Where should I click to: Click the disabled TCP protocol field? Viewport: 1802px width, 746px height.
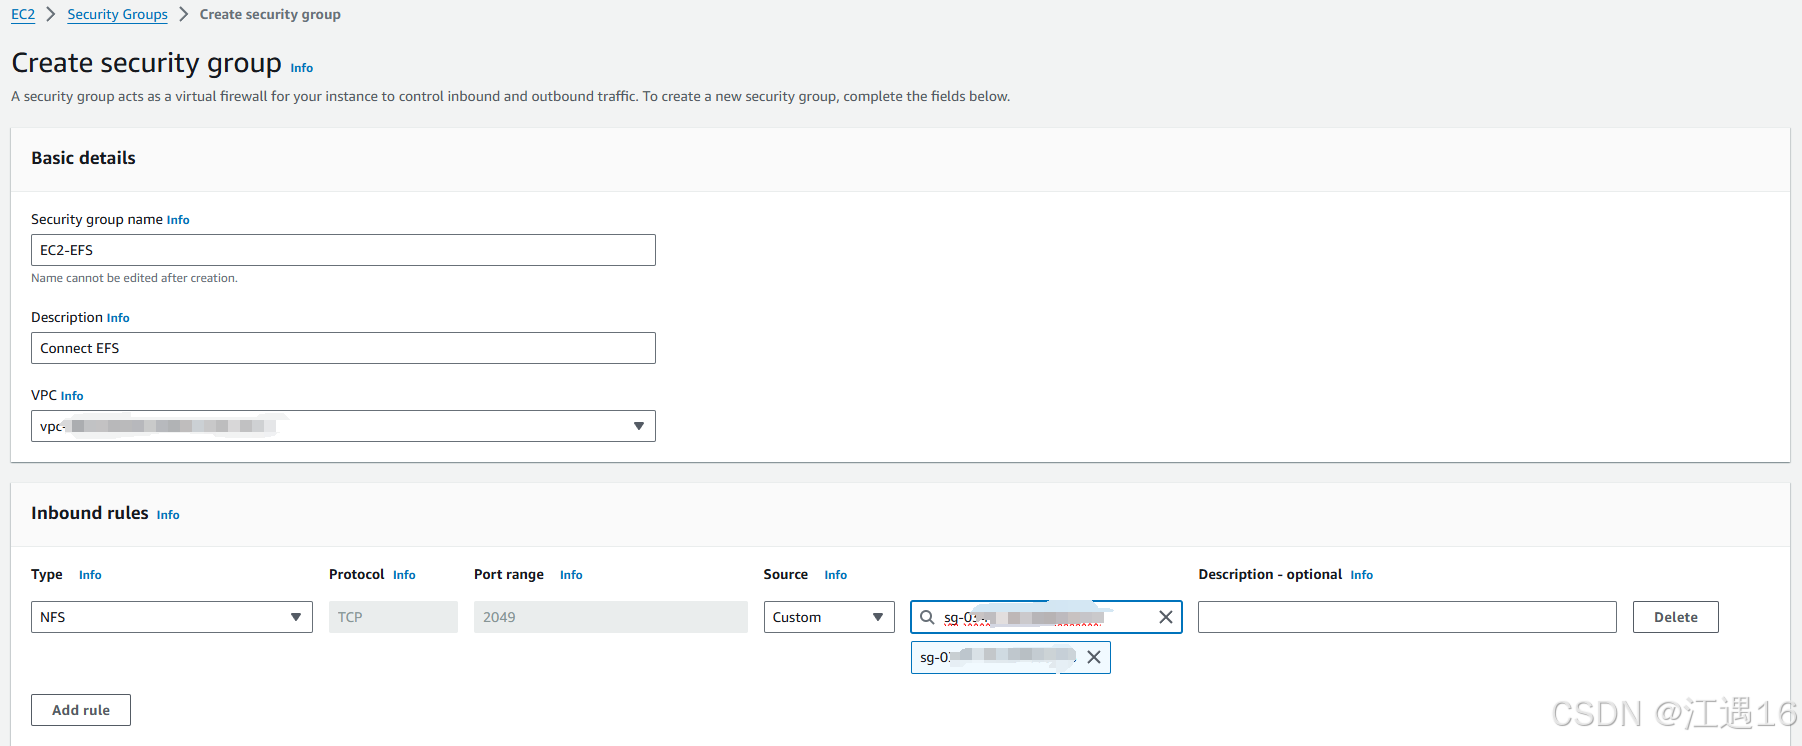point(393,617)
